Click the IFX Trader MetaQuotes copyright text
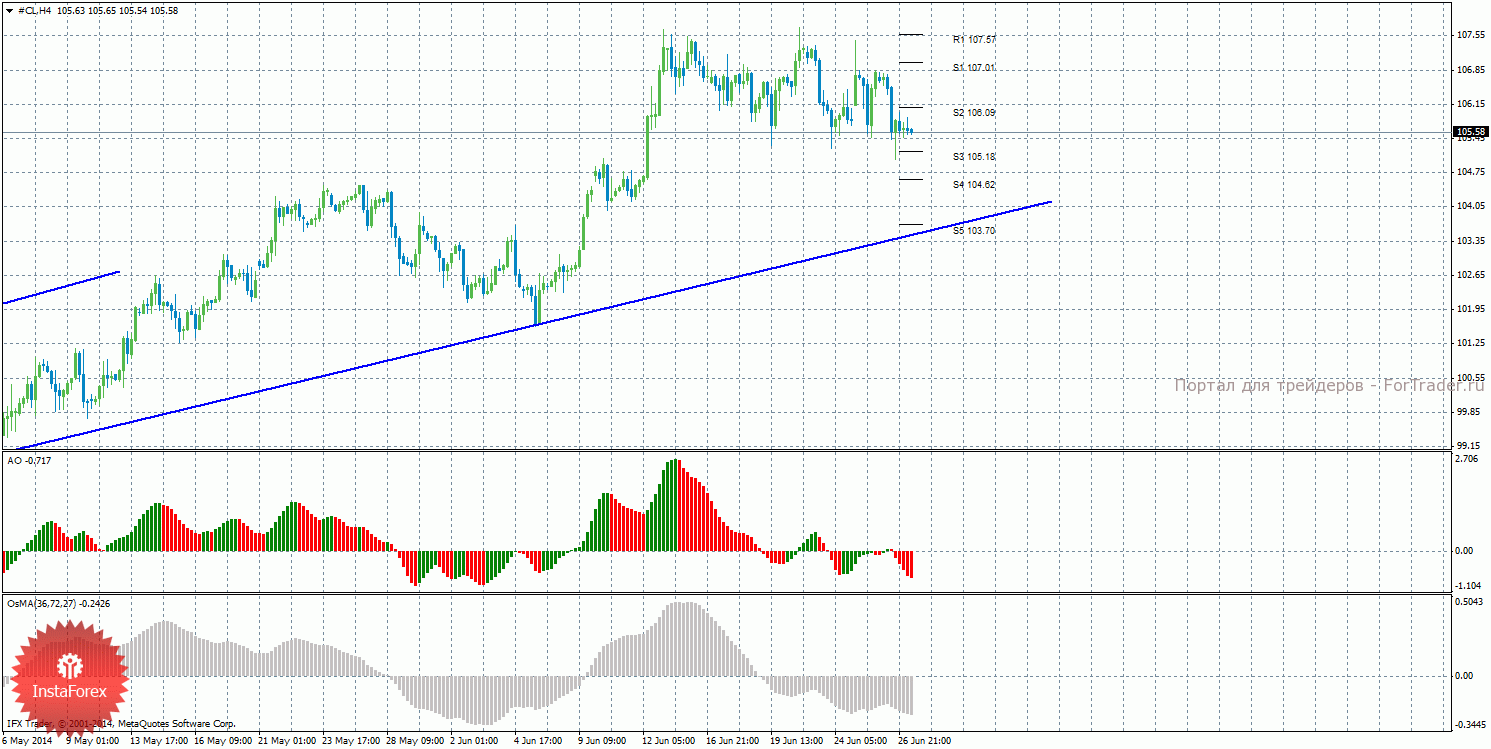Image resolution: width=1491 pixels, height=749 pixels. click(120, 723)
